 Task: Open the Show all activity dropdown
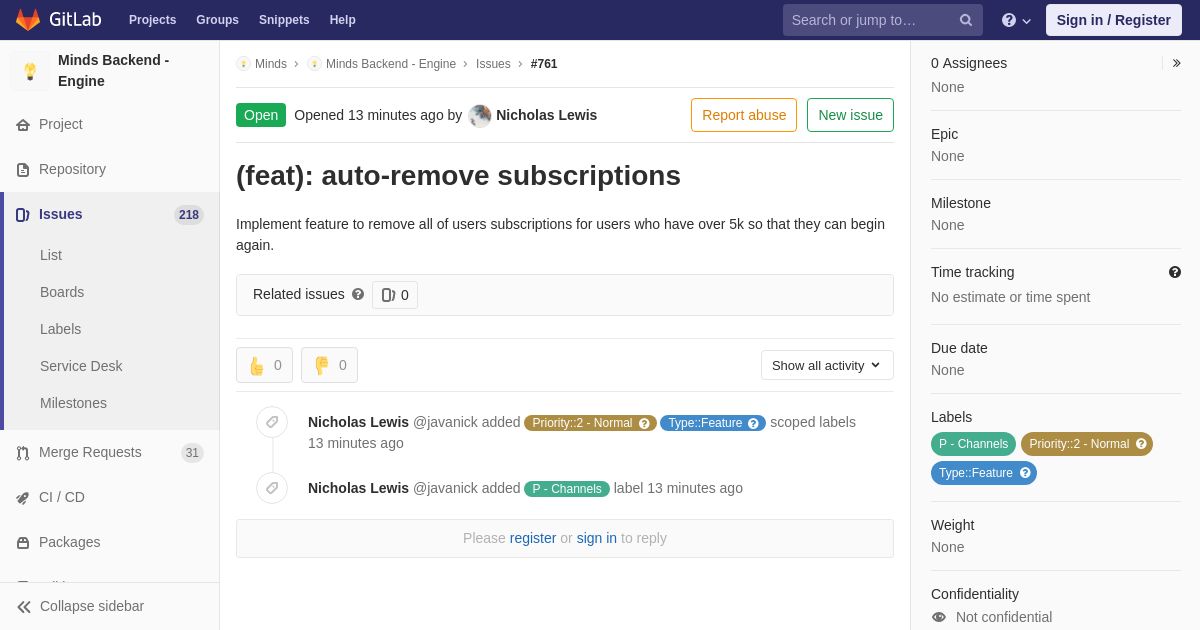click(x=827, y=365)
